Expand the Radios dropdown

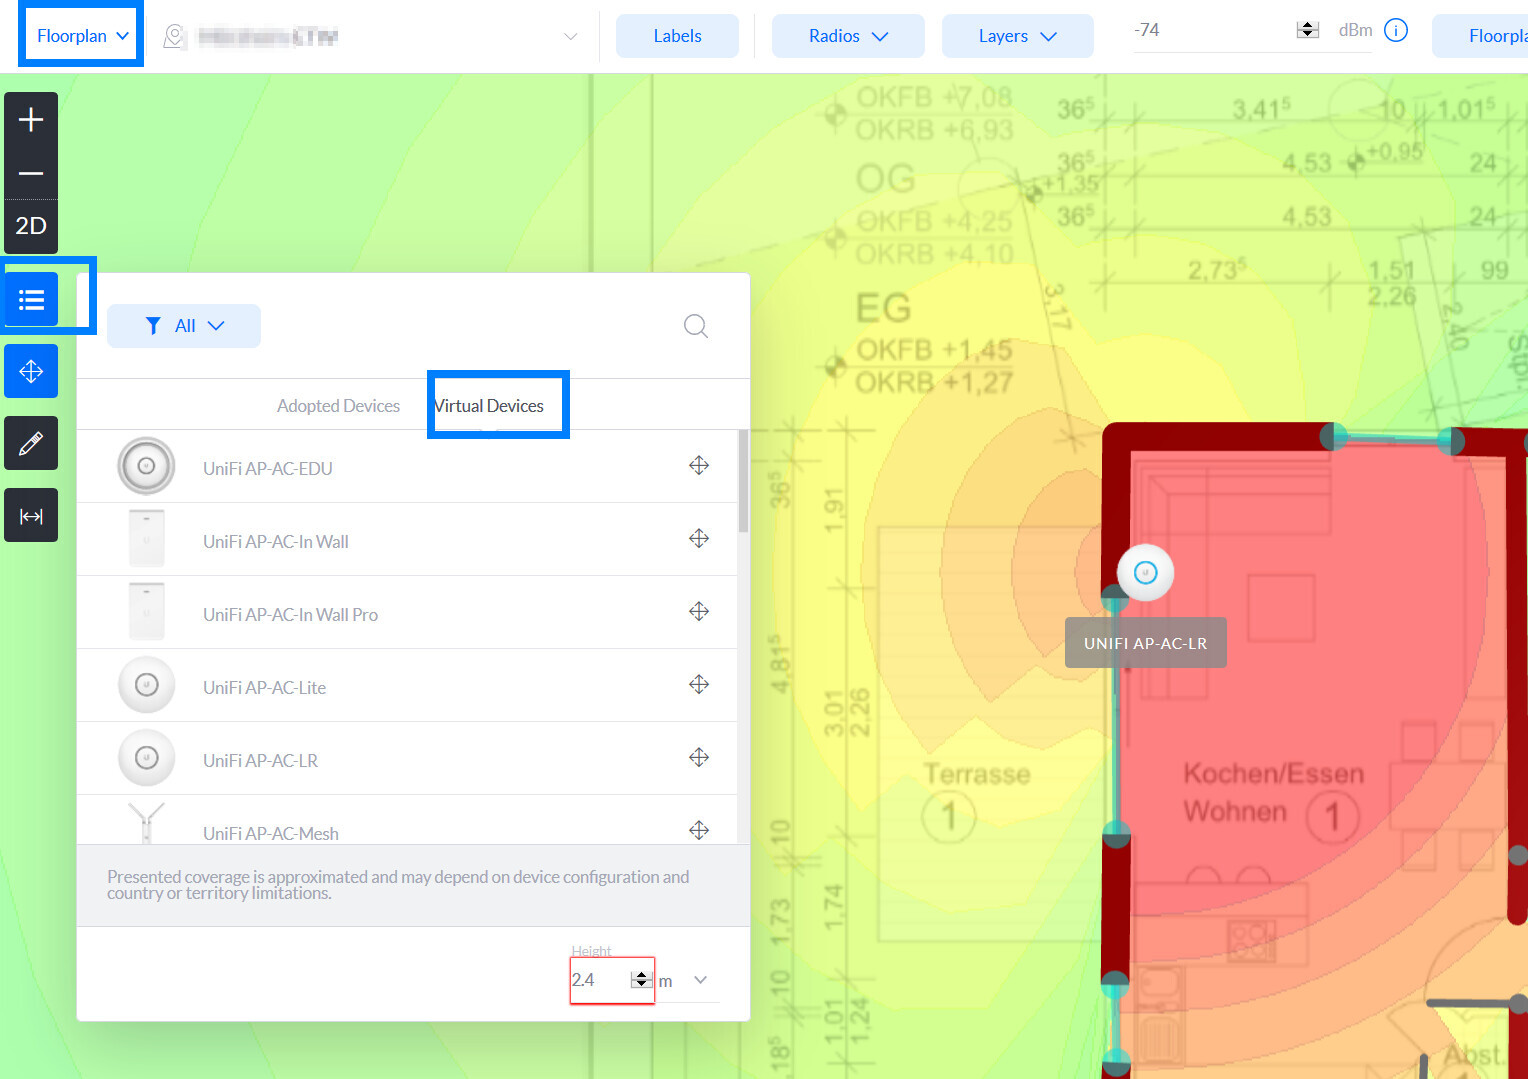click(x=847, y=36)
